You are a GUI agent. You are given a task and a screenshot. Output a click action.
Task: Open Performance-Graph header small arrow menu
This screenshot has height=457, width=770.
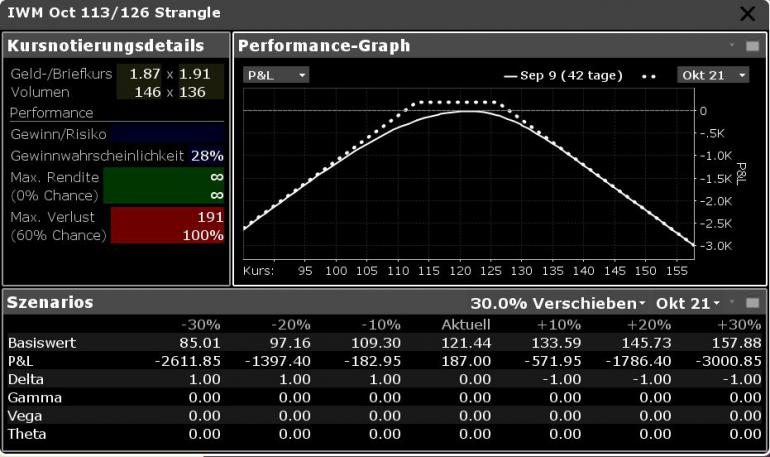pyautogui.click(x=732, y=45)
